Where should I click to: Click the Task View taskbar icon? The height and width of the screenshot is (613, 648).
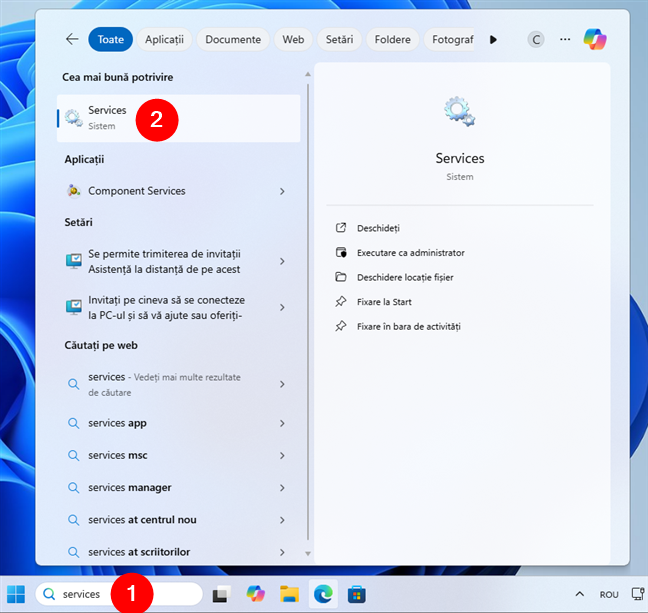click(x=222, y=594)
